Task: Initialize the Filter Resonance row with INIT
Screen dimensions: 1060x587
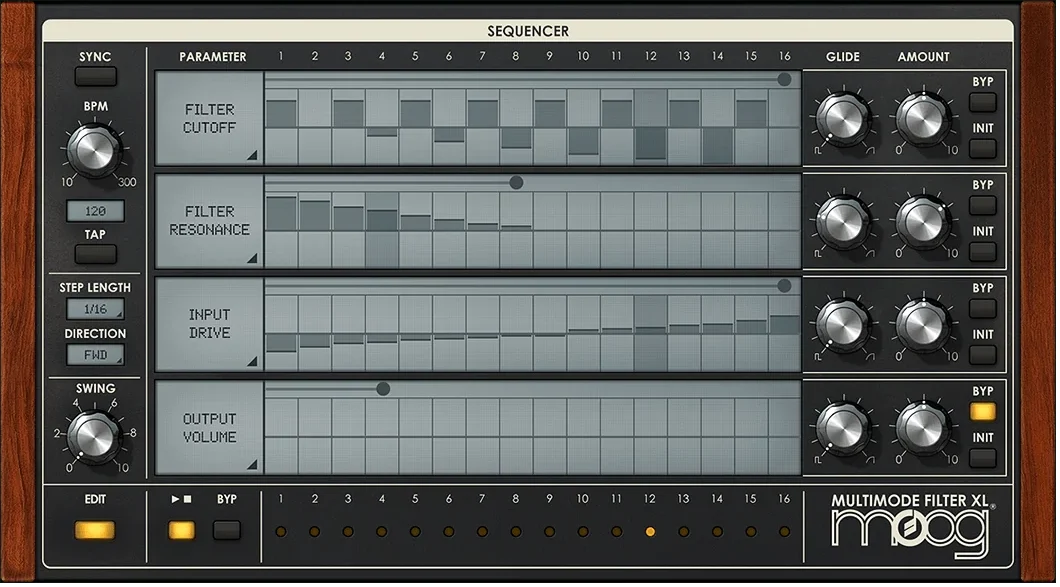Action: click(982, 252)
